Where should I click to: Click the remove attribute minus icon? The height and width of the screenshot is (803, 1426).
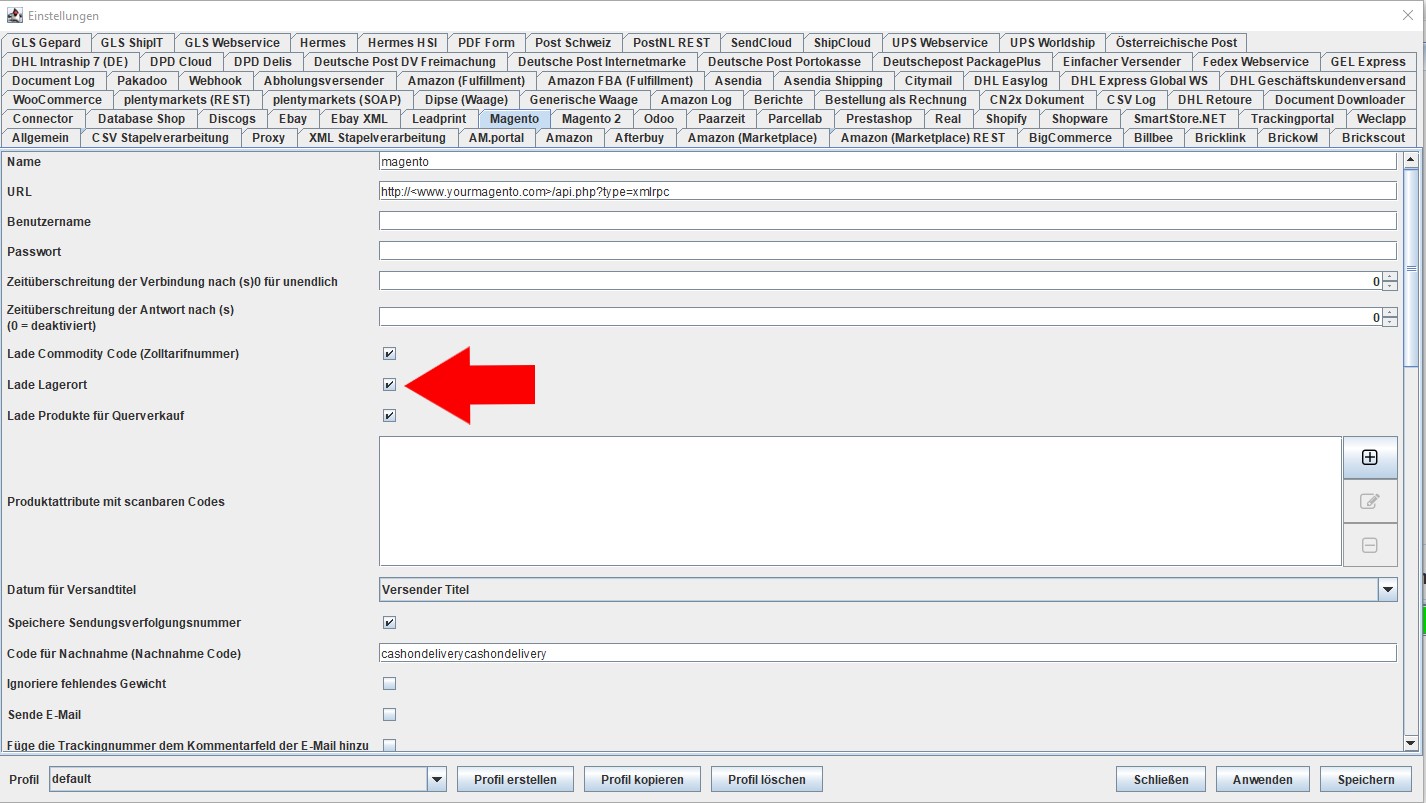(1370, 545)
